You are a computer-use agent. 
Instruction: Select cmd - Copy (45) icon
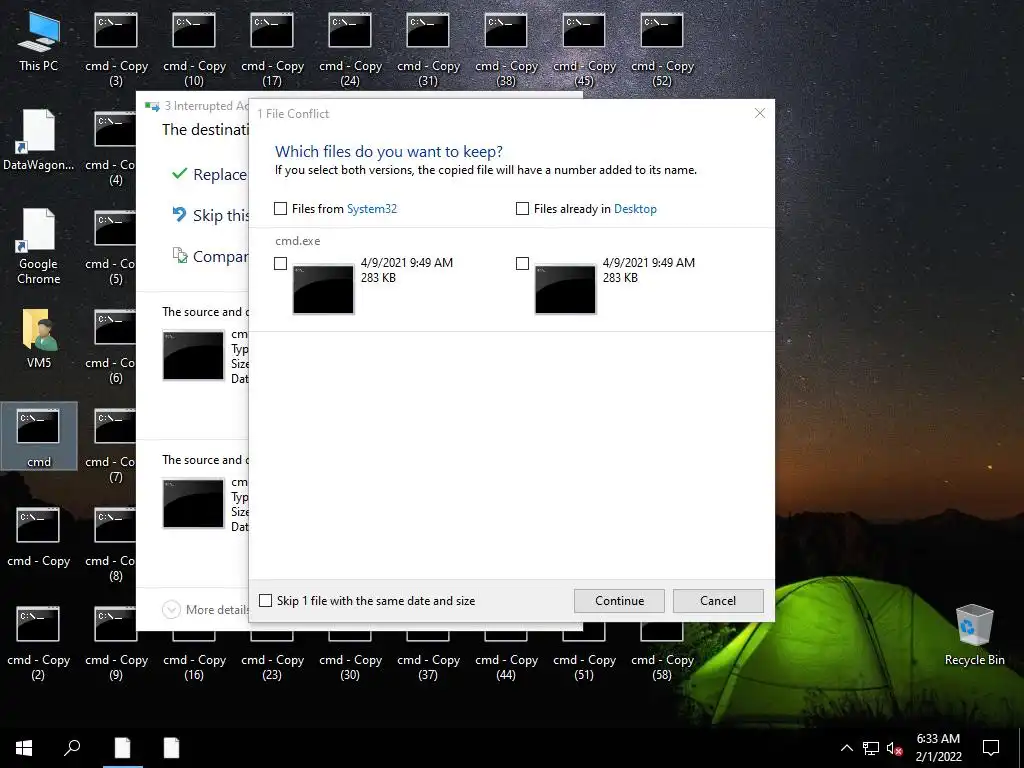click(x=584, y=50)
